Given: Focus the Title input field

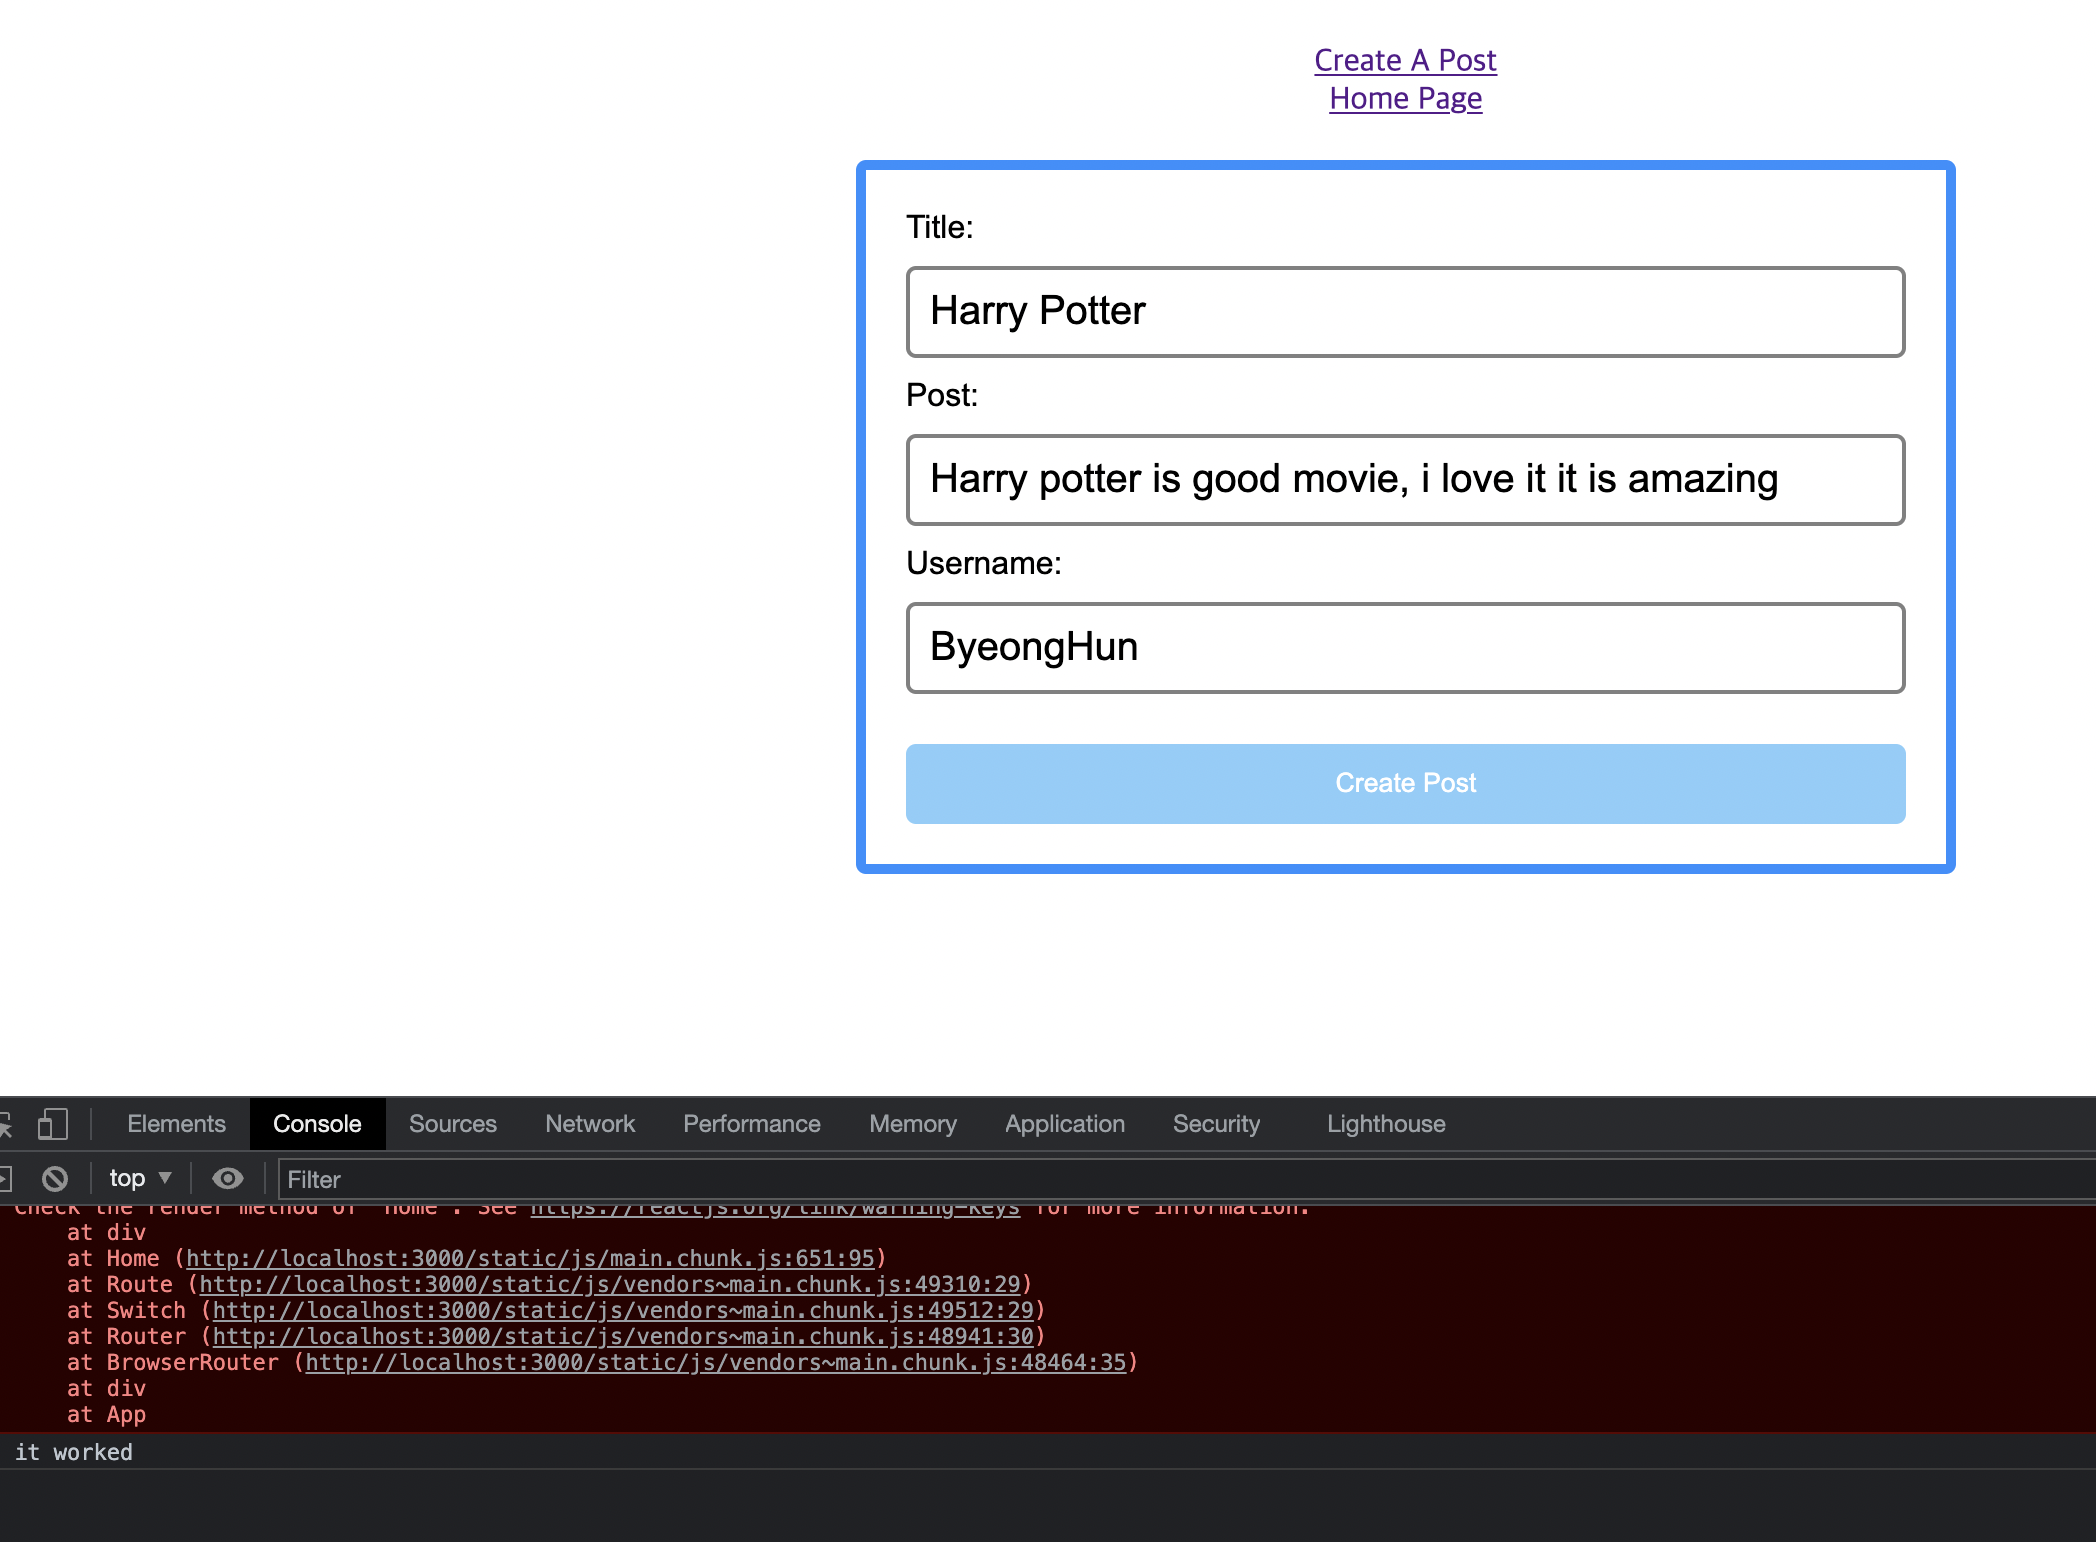Looking at the screenshot, I should coord(1405,311).
